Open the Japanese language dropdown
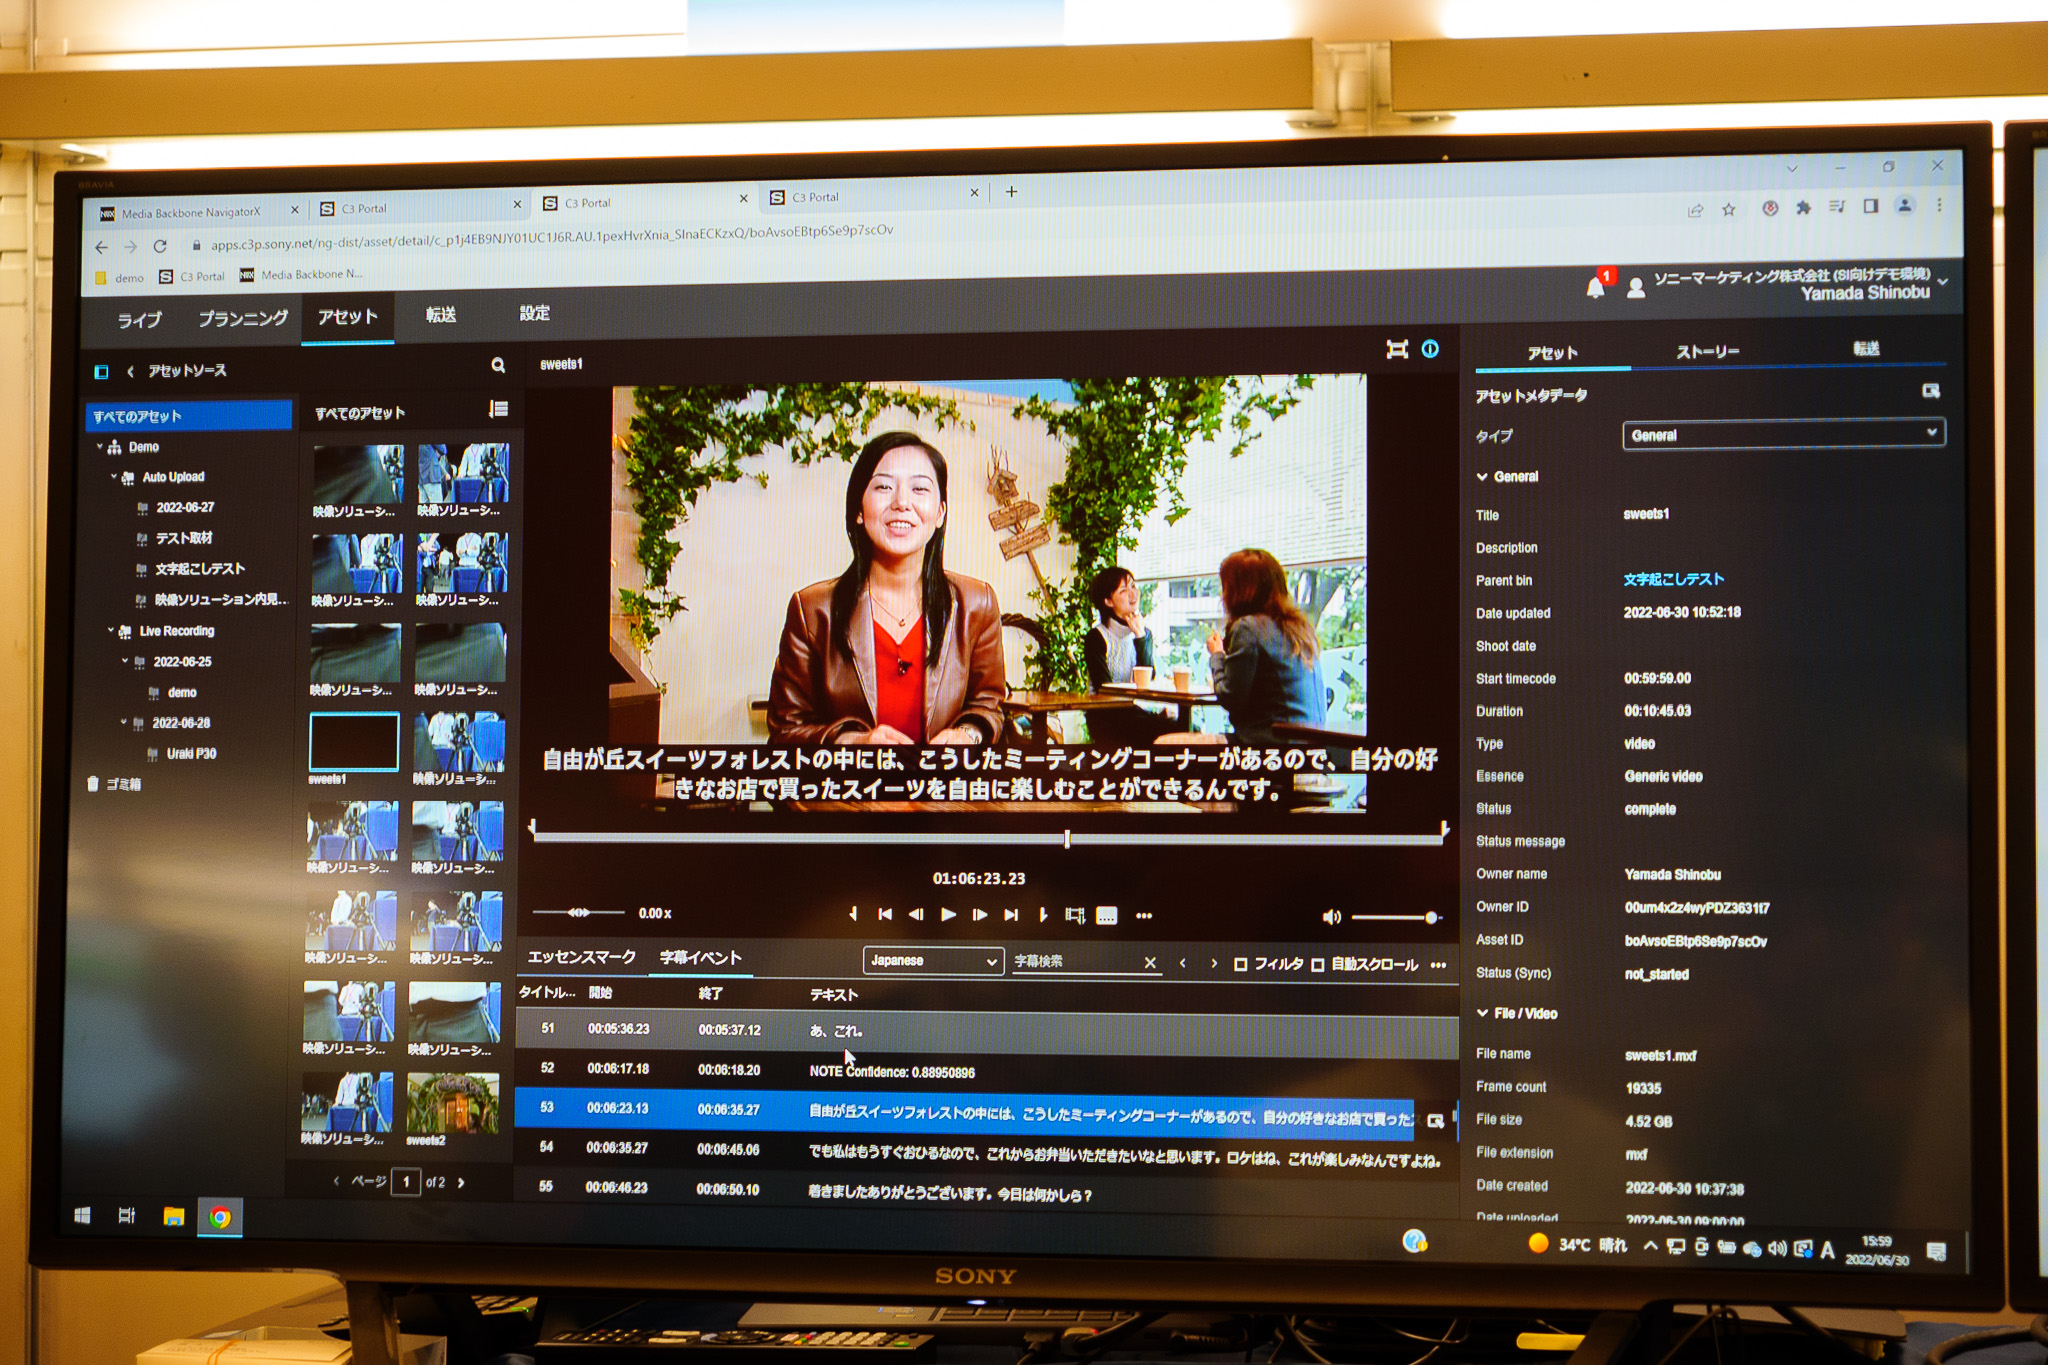The width and height of the screenshot is (2048, 1365). click(x=932, y=961)
